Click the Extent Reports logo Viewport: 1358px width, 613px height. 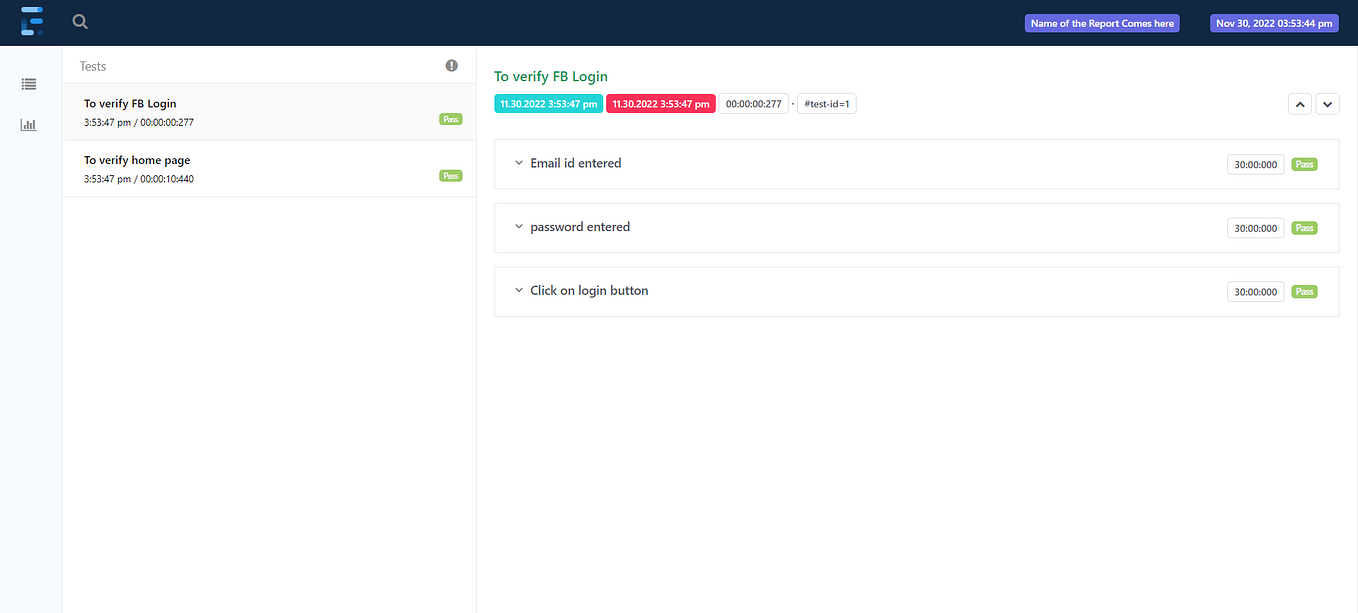pos(32,21)
